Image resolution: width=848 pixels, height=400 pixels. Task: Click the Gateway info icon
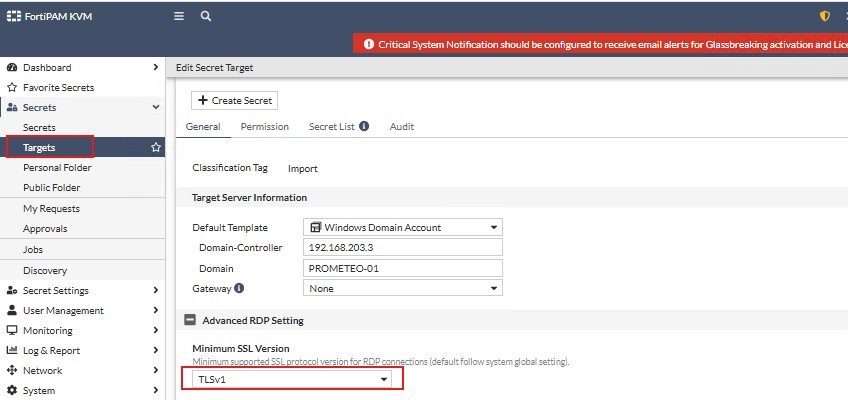coord(239,288)
